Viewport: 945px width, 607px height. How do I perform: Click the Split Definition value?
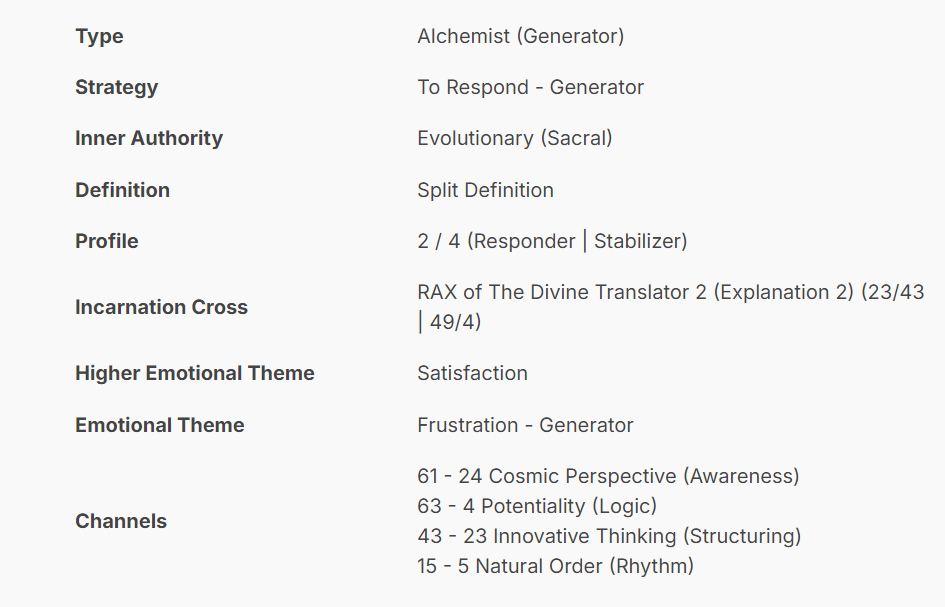[x=485, y=190]
